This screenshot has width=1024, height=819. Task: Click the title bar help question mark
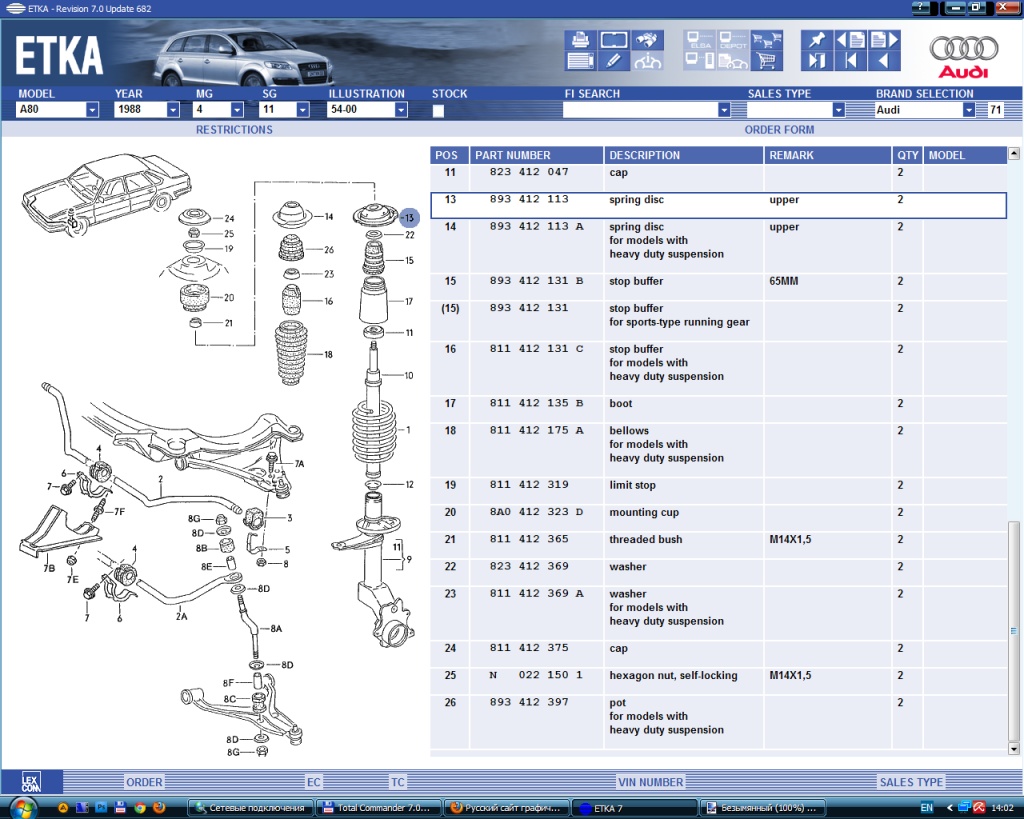(x=920, y=8)
